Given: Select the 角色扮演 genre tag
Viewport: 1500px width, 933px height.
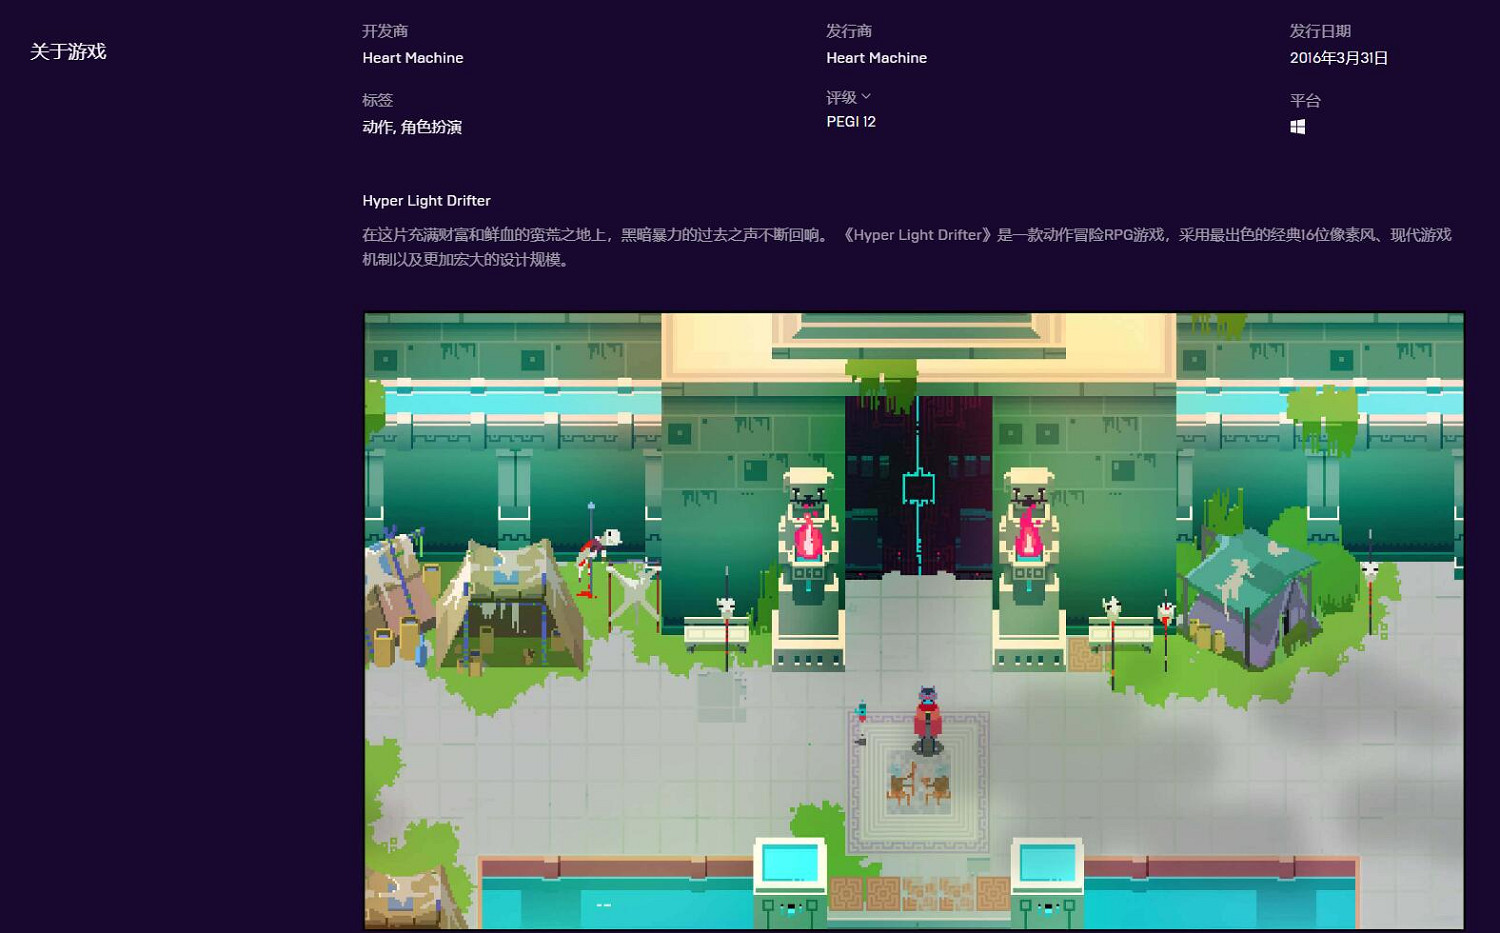Looking at the screenshot, I should (431, 127).
